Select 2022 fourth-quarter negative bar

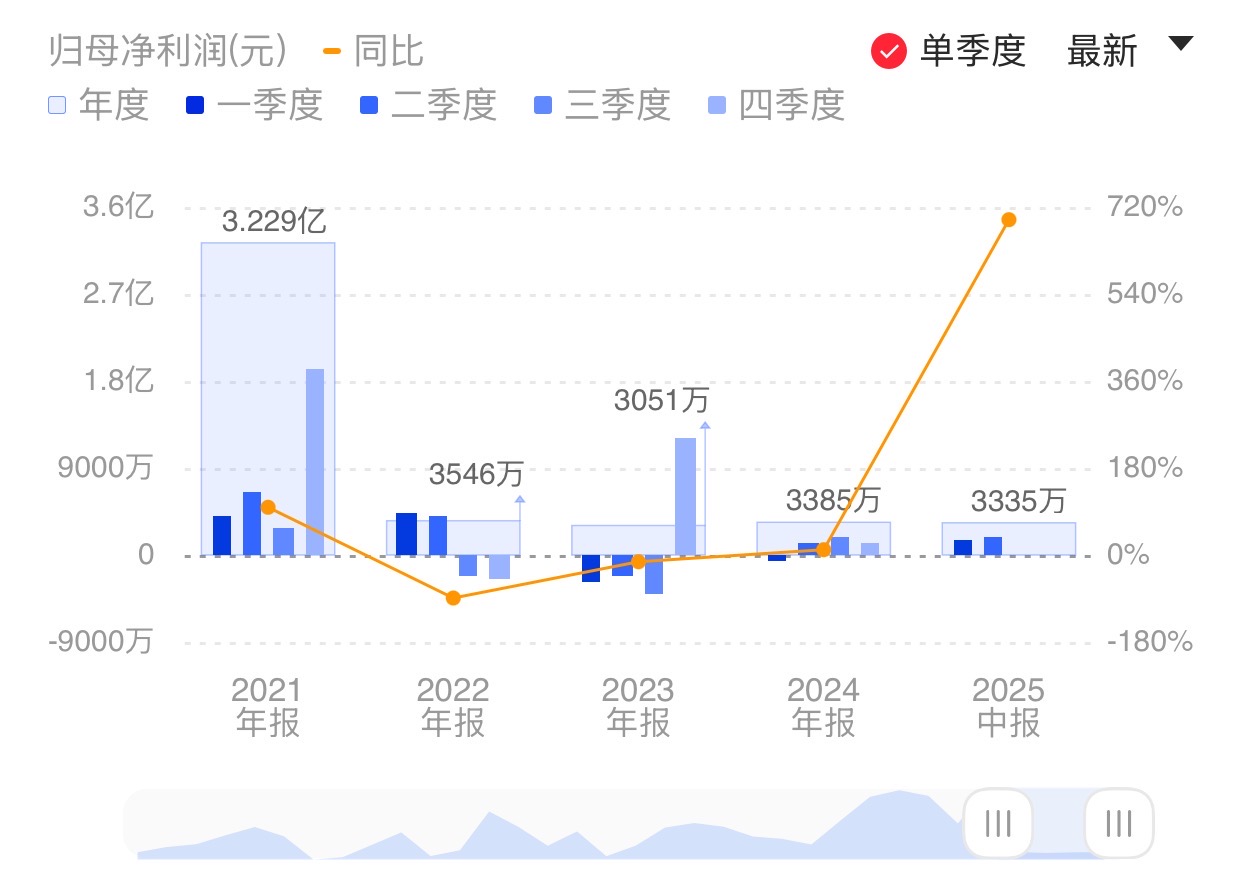pyautogui.click(x=500, y=567)
